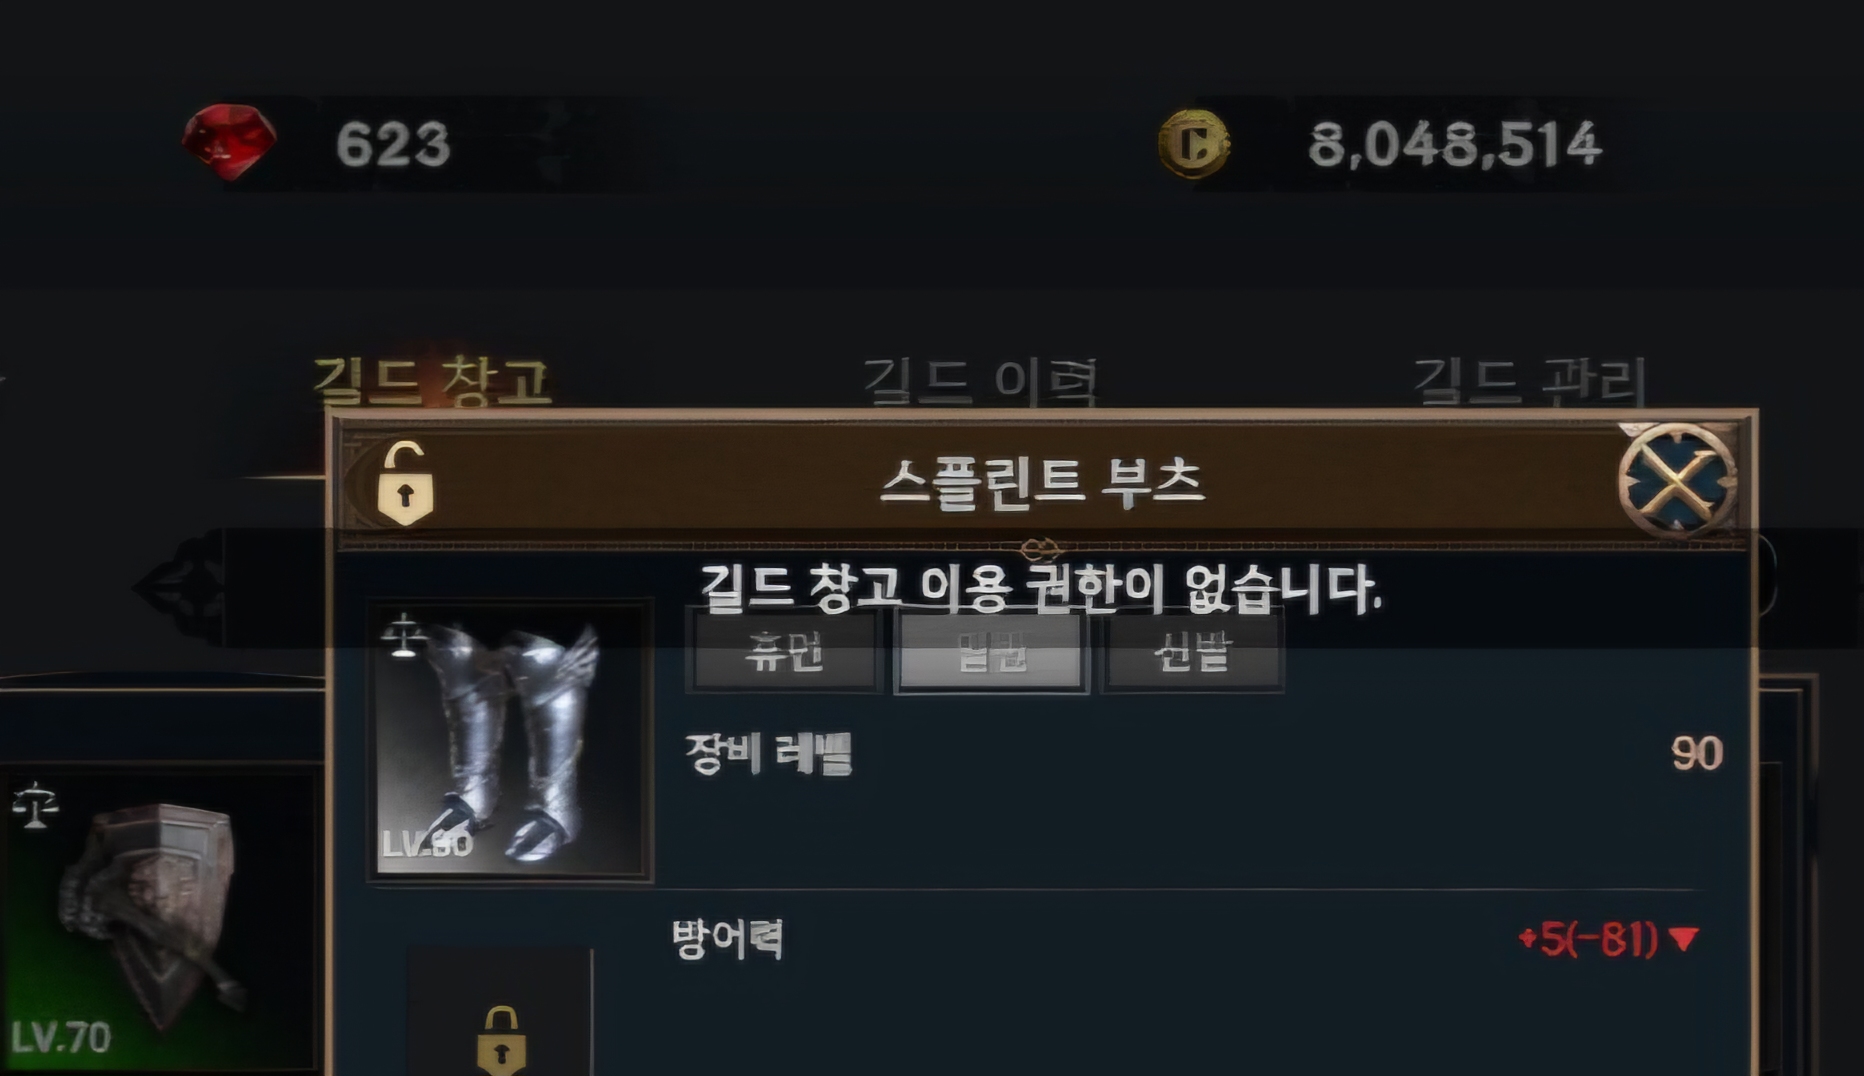This screenshot has height=1076, width=1864.
Task: Click the 623 ruby amount
Action: click(x=393, y=144)
